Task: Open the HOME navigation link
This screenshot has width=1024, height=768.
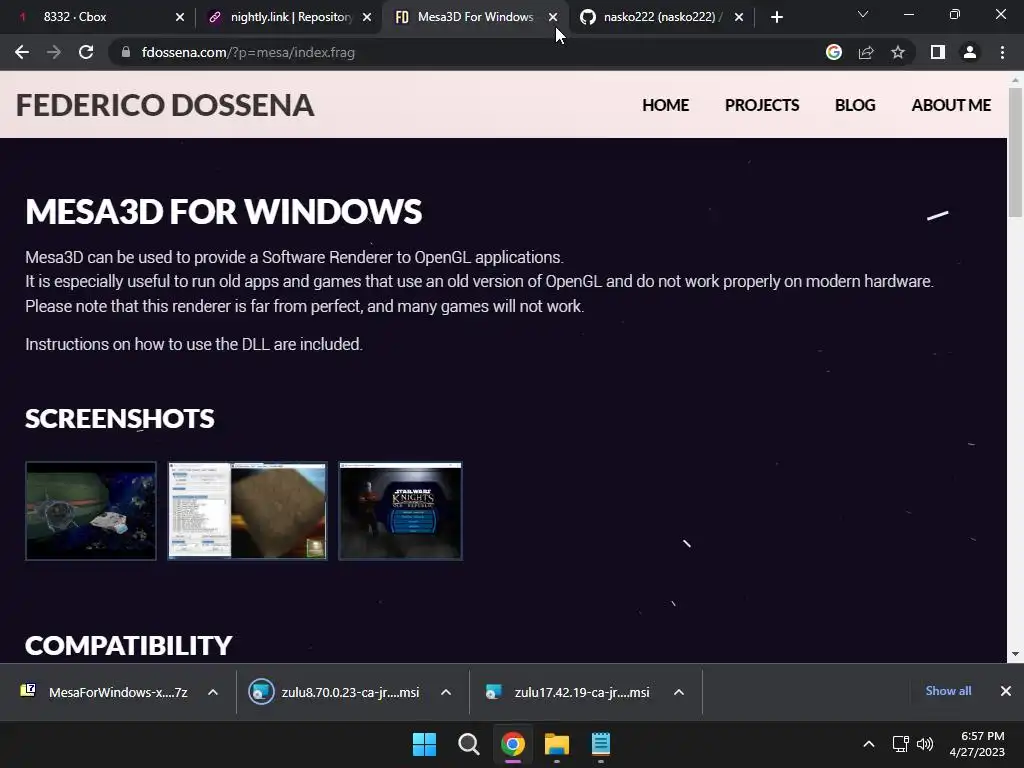Action: click(x=665, y=105)
